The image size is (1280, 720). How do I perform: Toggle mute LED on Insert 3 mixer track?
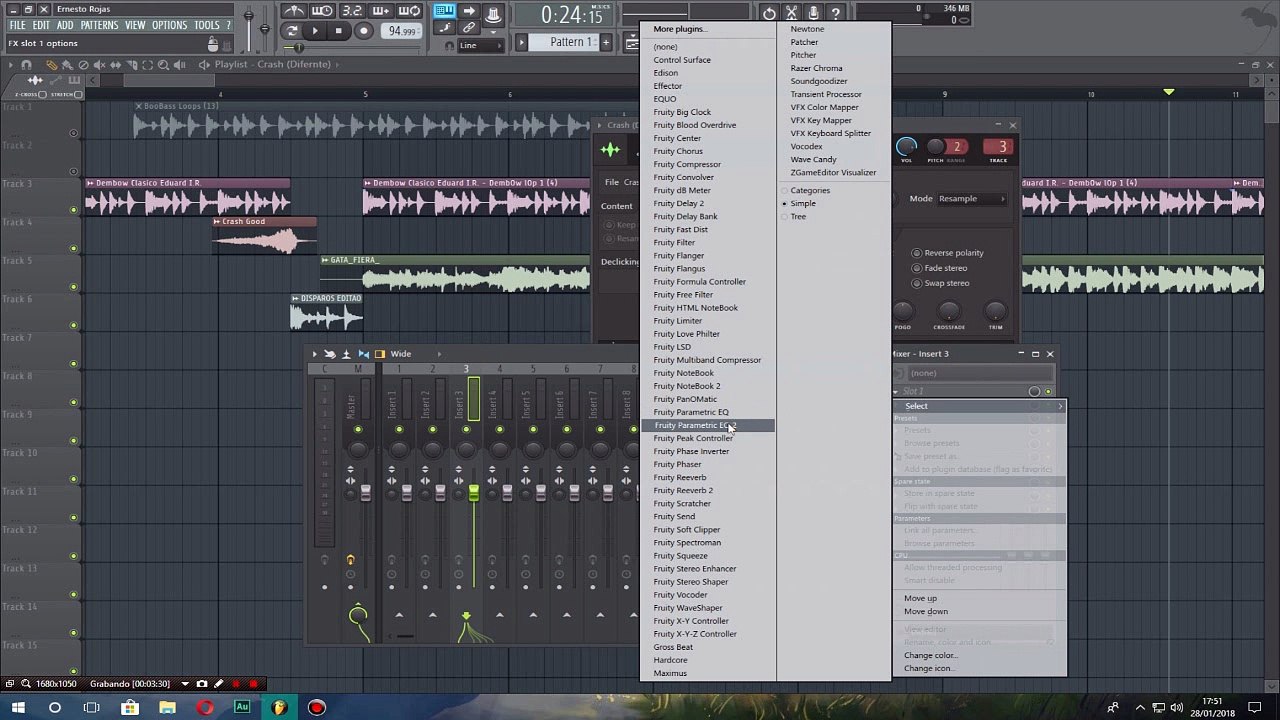466,430
